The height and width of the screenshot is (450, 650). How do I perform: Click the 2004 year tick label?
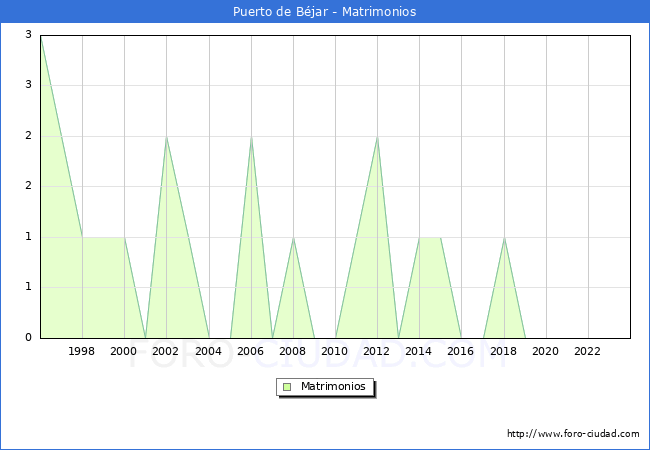[x=208, y=351]
